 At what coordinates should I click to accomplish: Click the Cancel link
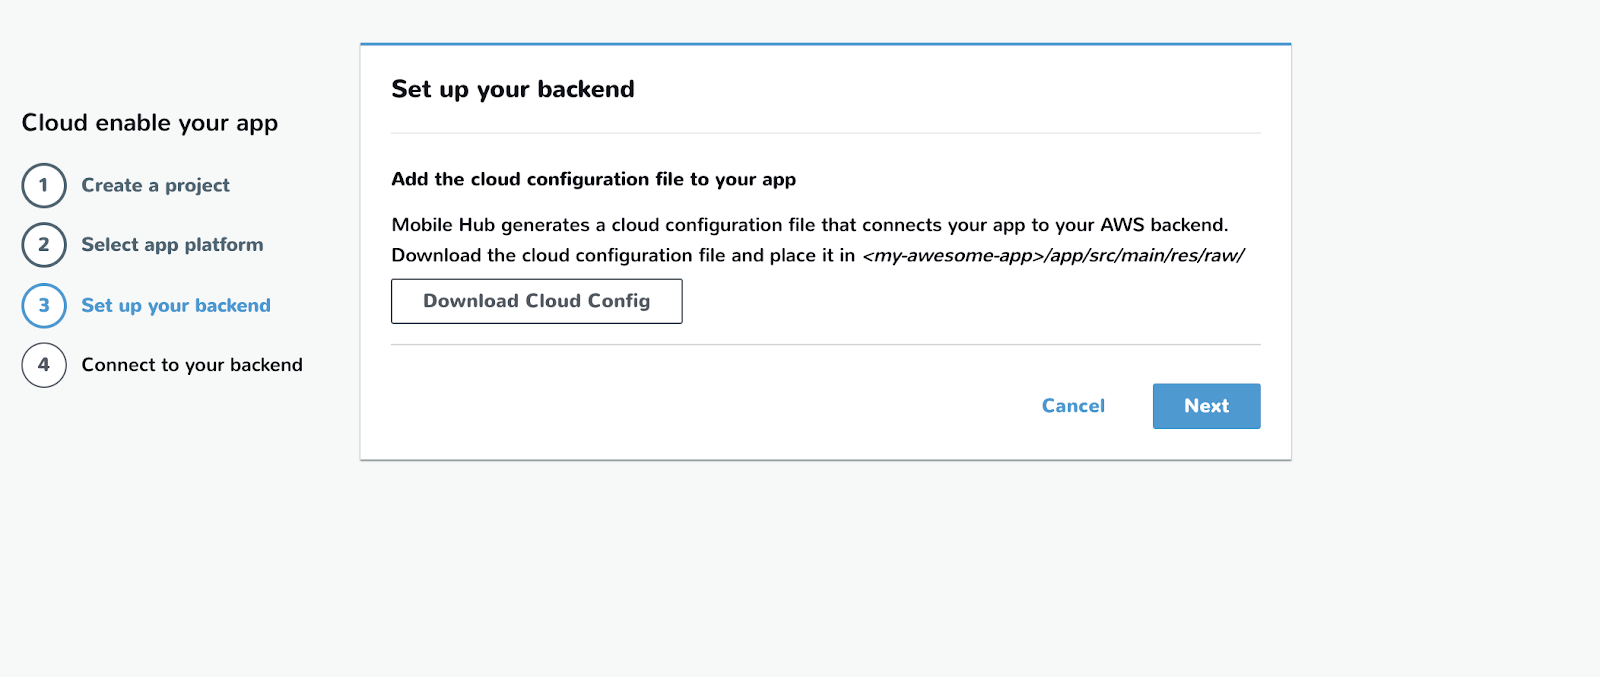click(1073, 406)
